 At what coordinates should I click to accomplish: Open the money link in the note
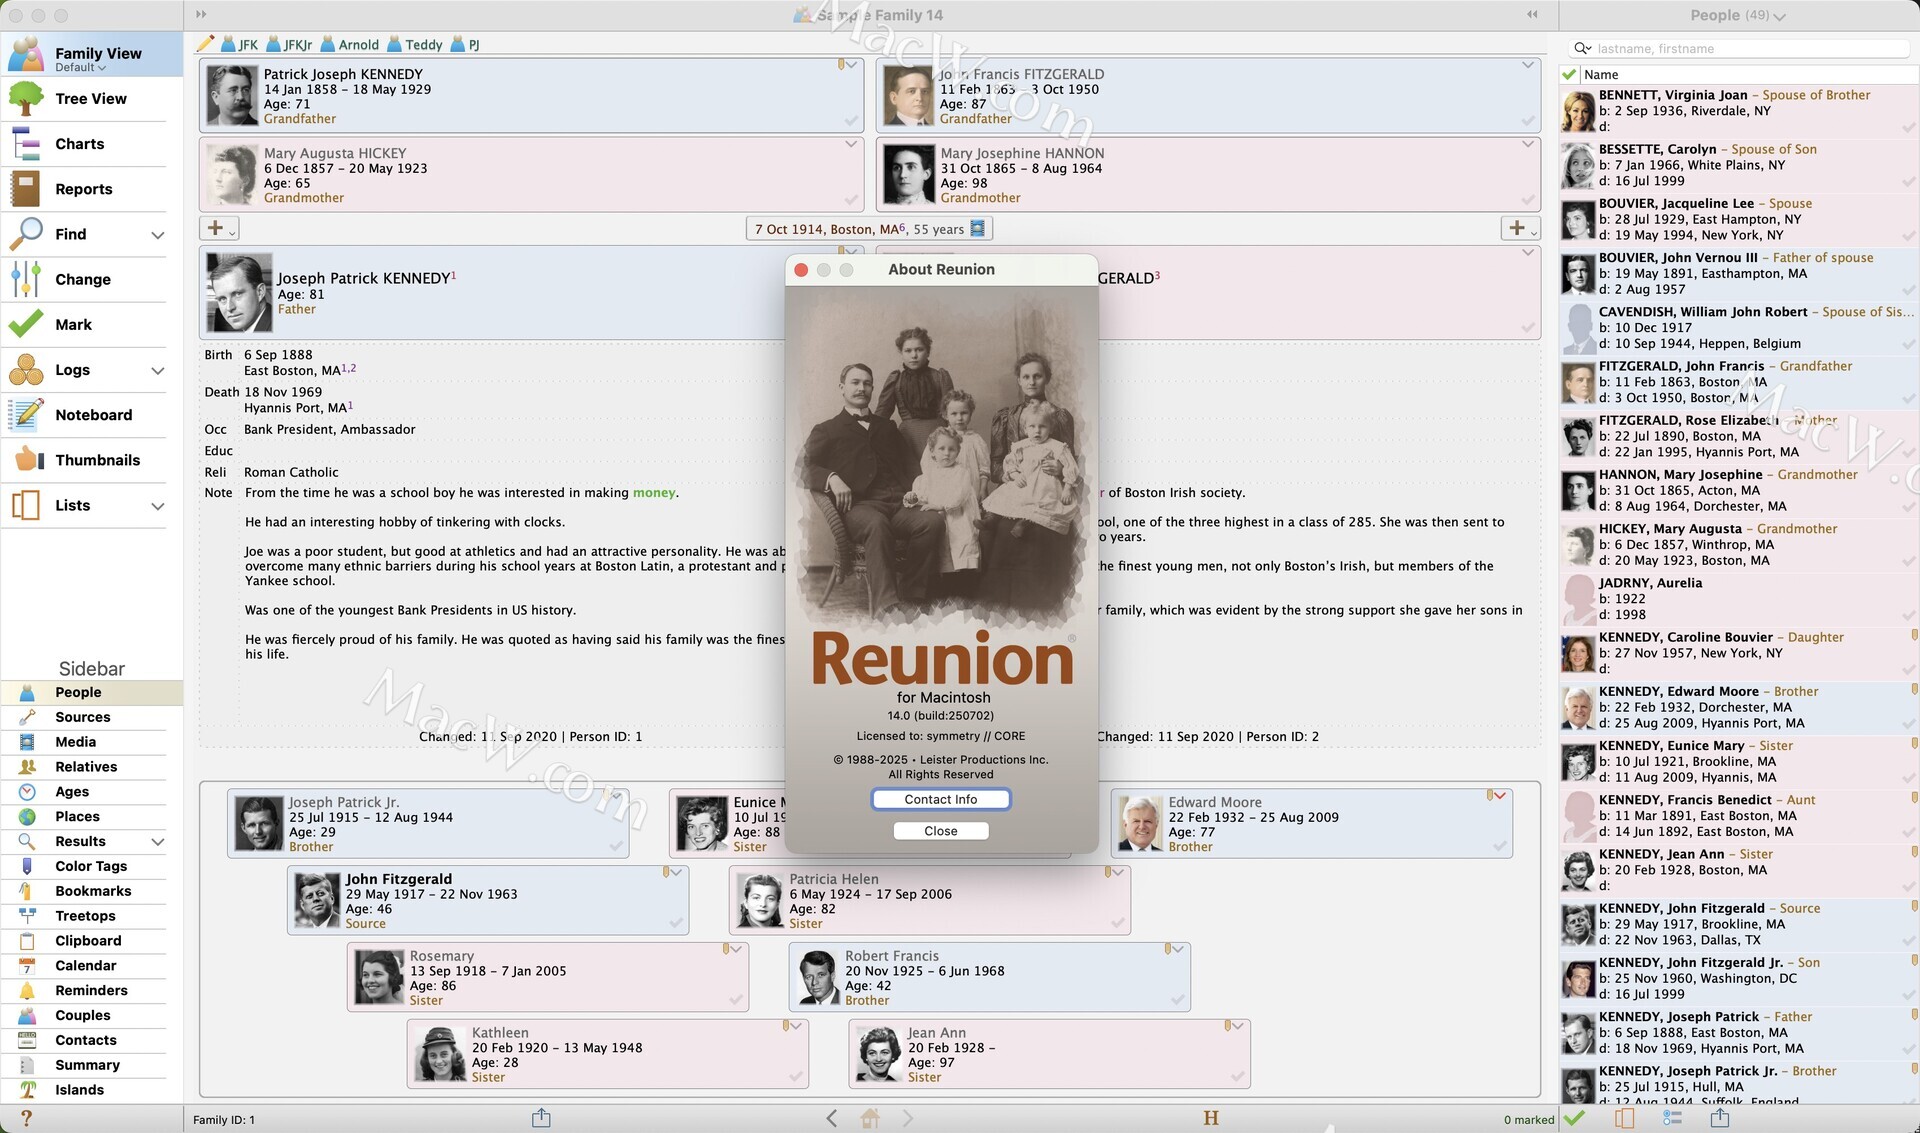click(x=654, y=493)
